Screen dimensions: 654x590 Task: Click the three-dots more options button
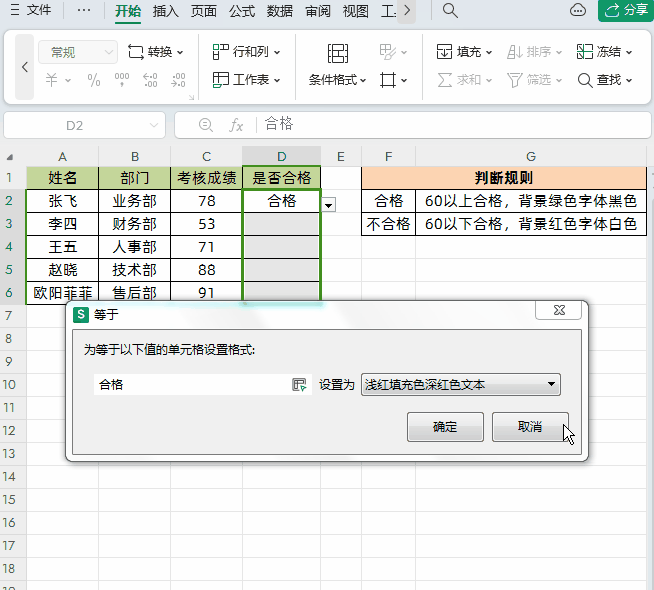click(x=84, y=10)
